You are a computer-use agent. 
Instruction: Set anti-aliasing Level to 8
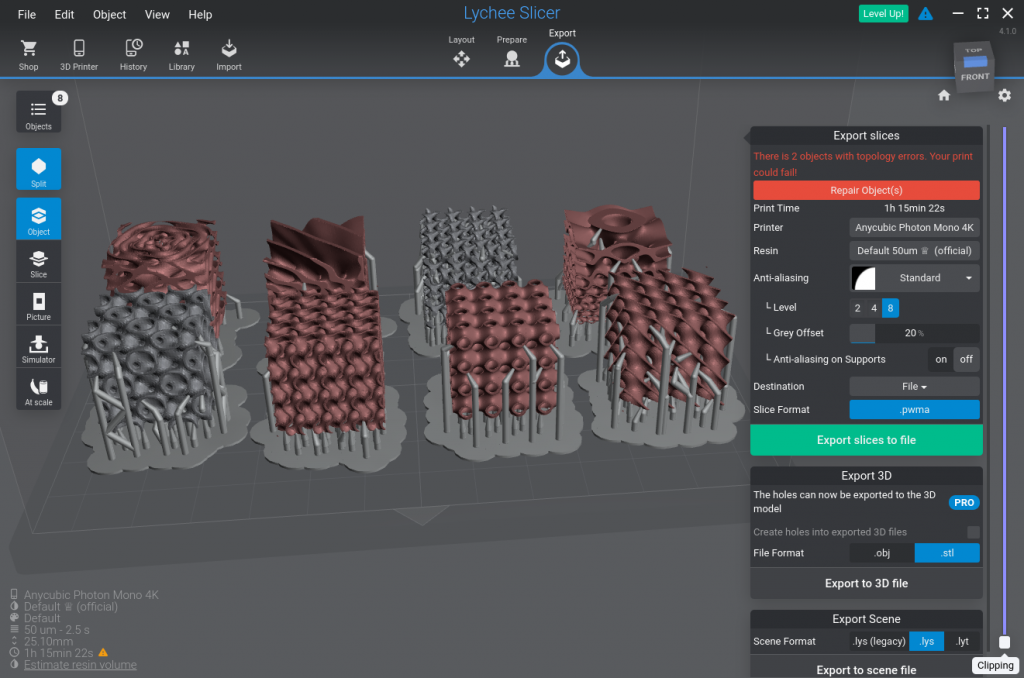[x=890, y=308]
